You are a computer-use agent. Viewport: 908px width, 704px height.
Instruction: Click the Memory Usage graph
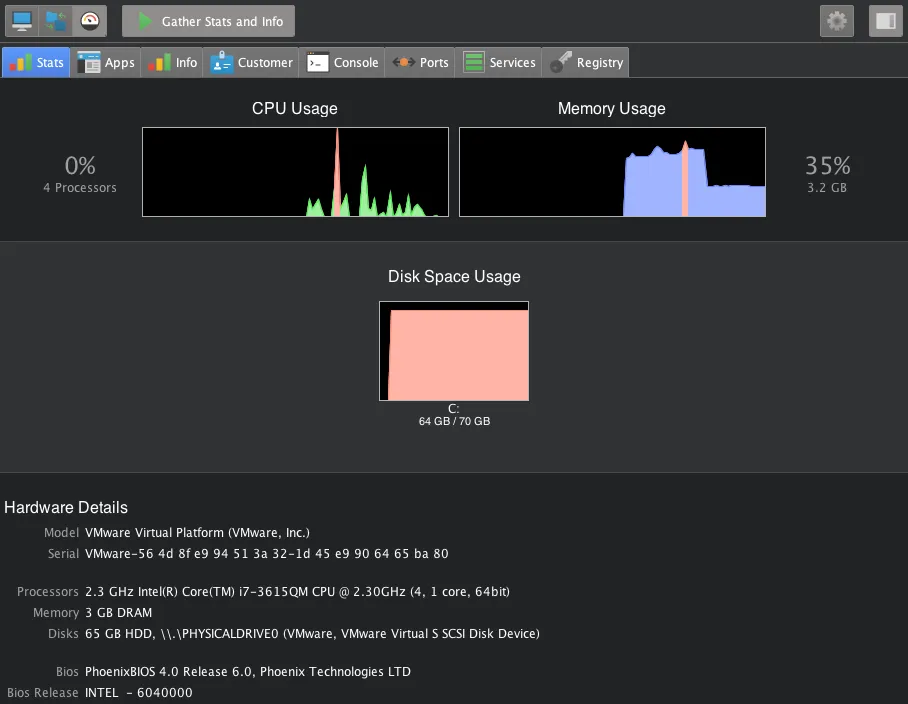point(611,171)
